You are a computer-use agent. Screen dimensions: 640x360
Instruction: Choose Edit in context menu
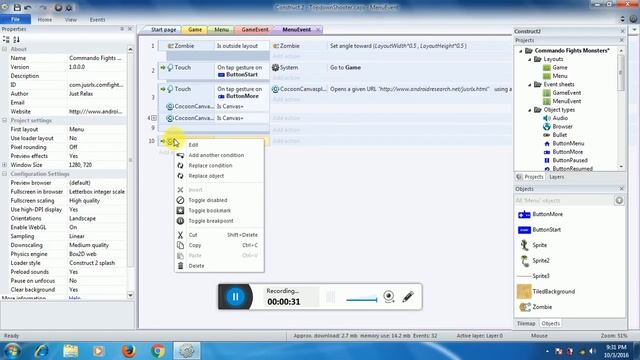[219, 145]
